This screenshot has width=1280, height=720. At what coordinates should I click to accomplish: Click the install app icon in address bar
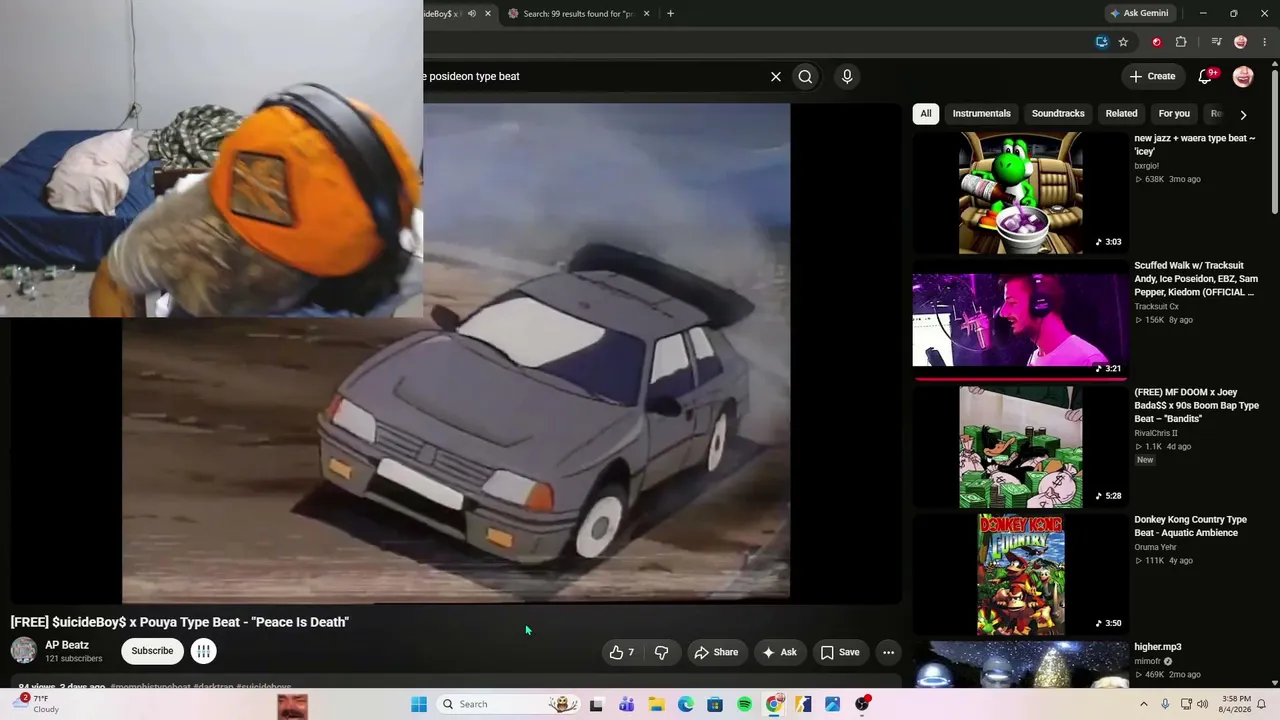pos(1101,42)
